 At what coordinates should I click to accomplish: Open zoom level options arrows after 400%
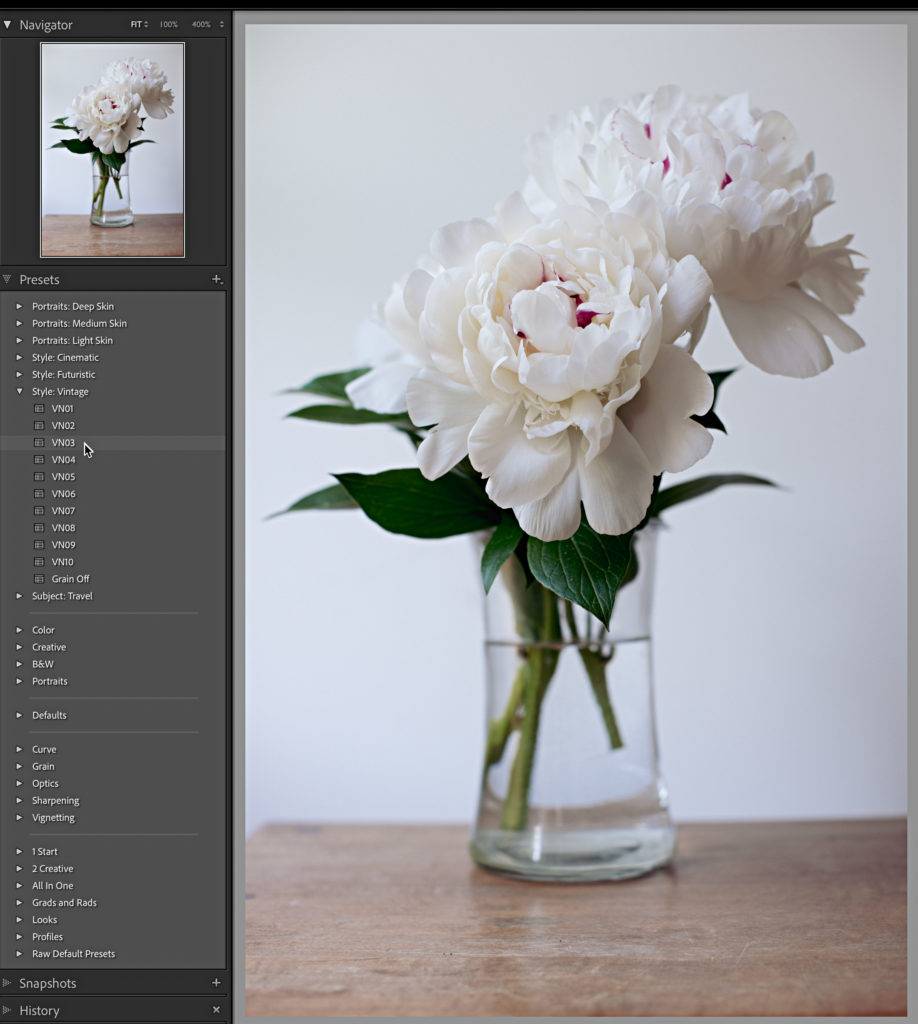point(221,24)
